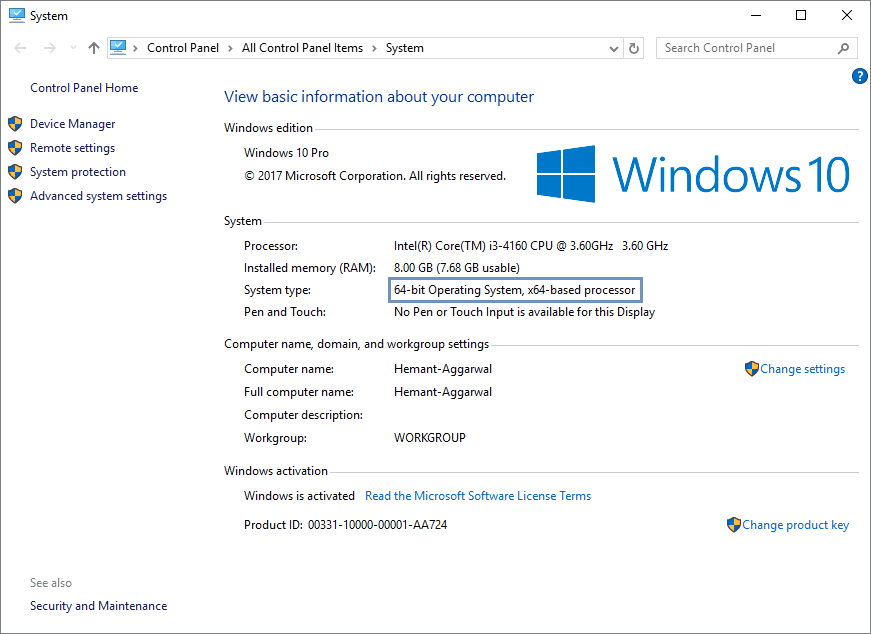Read the Microsoft Software License Terms
The image size is (871, 634).
coord(478,496)
